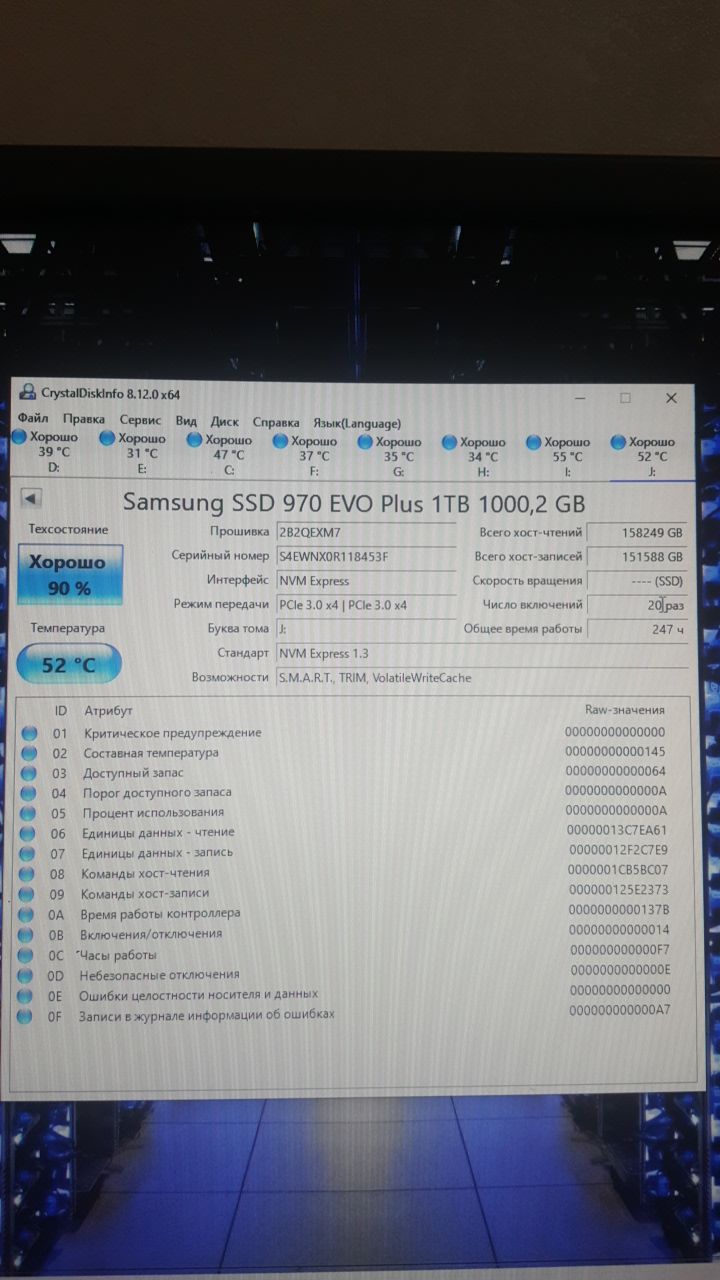Select drive G: at 35 °C
The height and width of the screenshot is (1280, 720).
click(x=390, y=455)
